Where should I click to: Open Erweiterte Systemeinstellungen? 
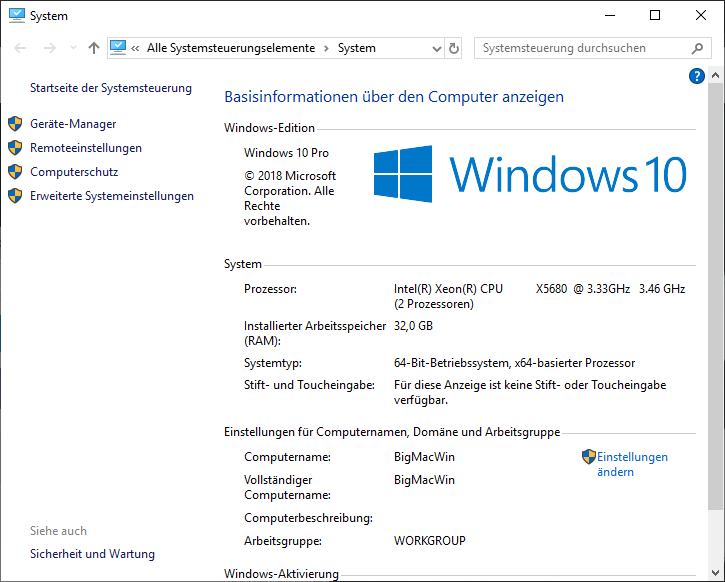pyautogui.click(x=112, y=196)
